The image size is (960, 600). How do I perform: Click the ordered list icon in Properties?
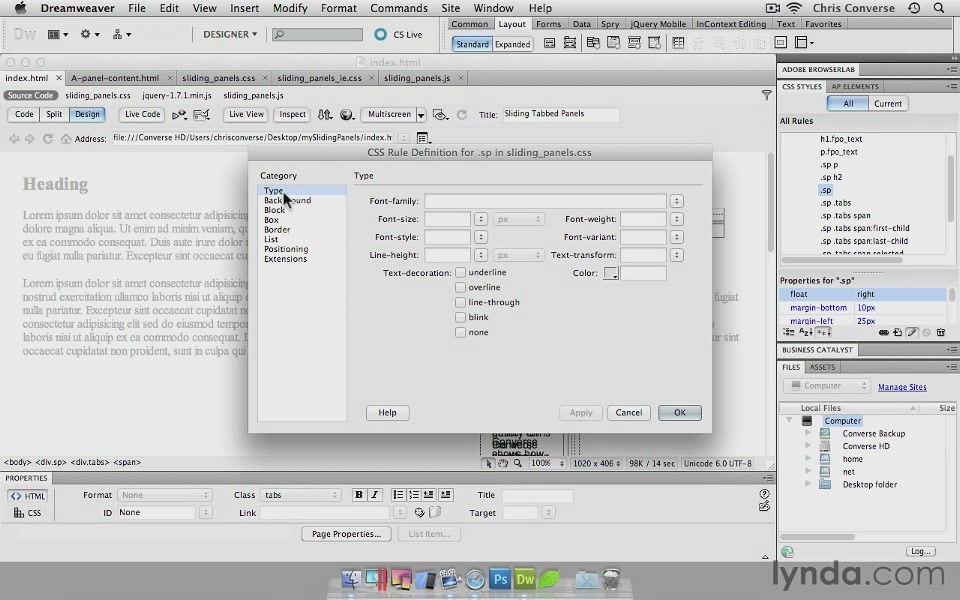(414, 495)
